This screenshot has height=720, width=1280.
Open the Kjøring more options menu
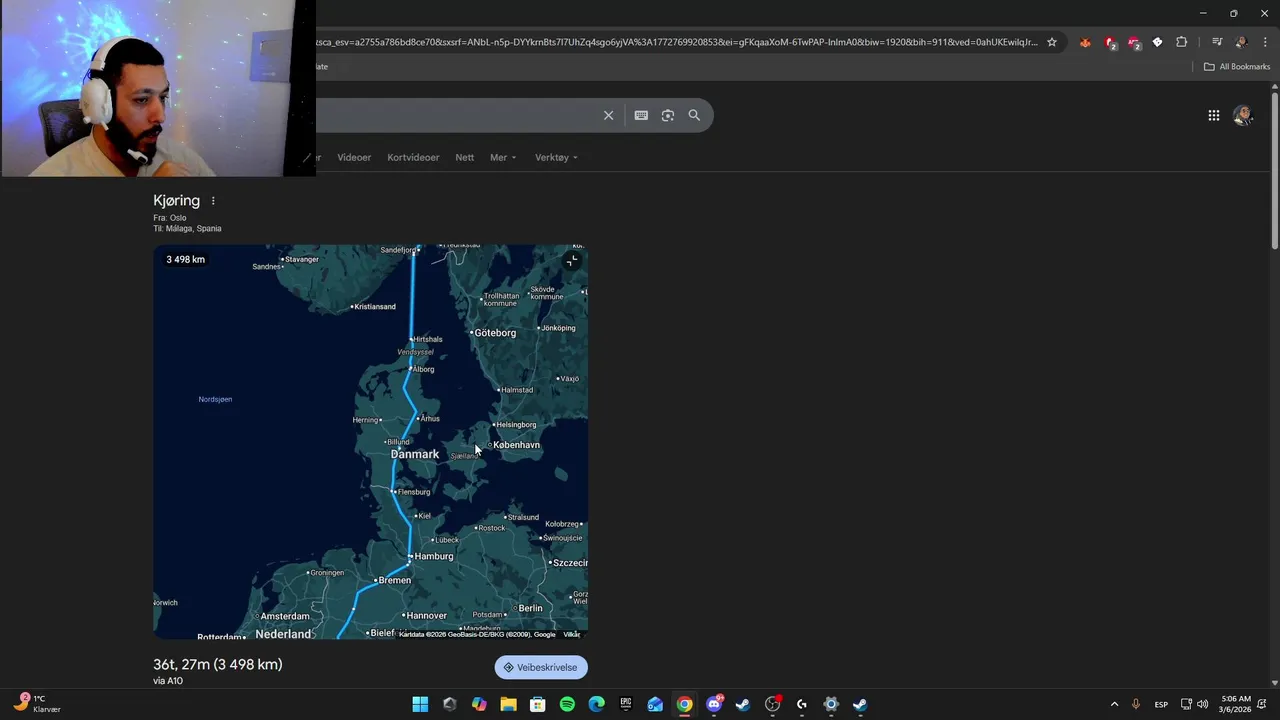click(213, 201)
